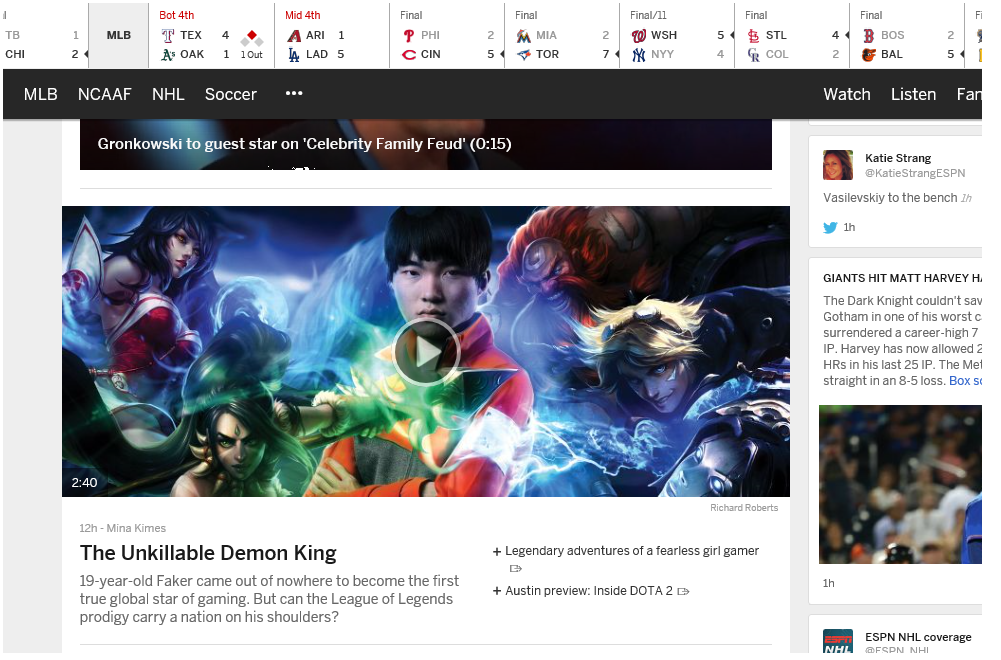The height and width of the screenshot is (660, 1001).
Task: Play the Unkillable Demon King video
Action: pyautogui.click(x=426, y=352)
